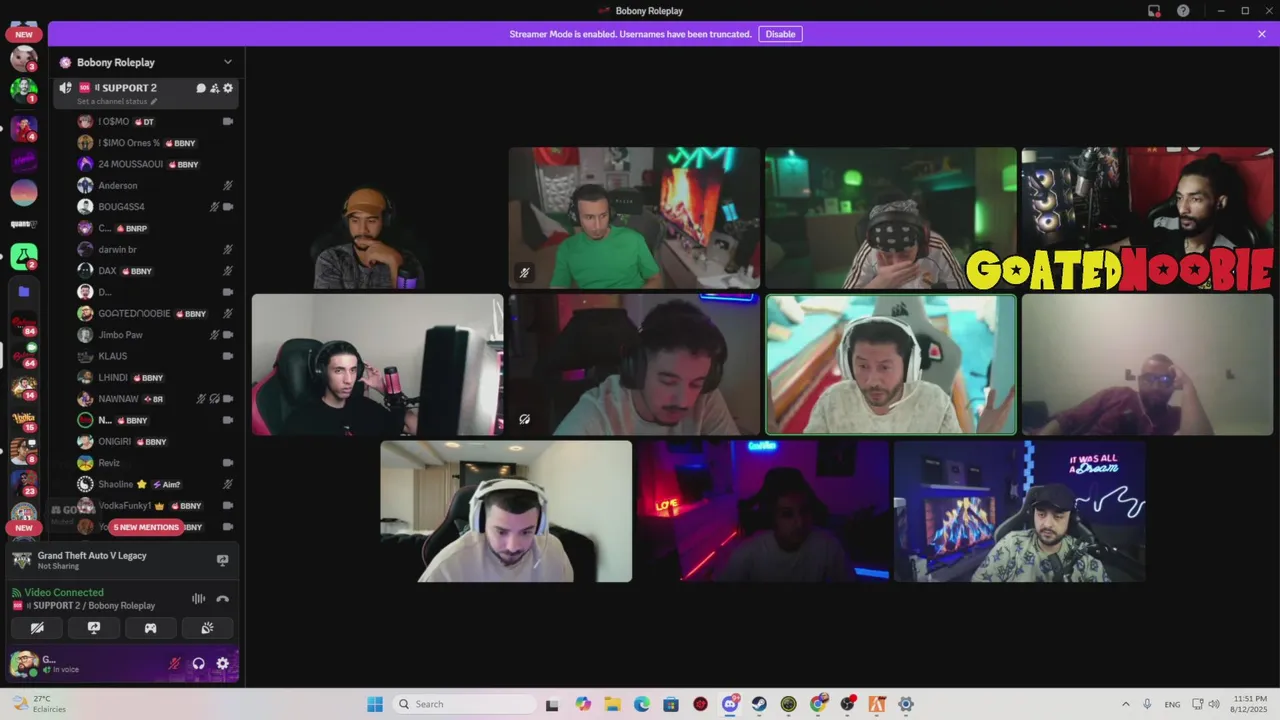Click invite people icon for SUPPORT 2
The height and width of the screenshot is (720, 1280).
[x=214, y=88]
